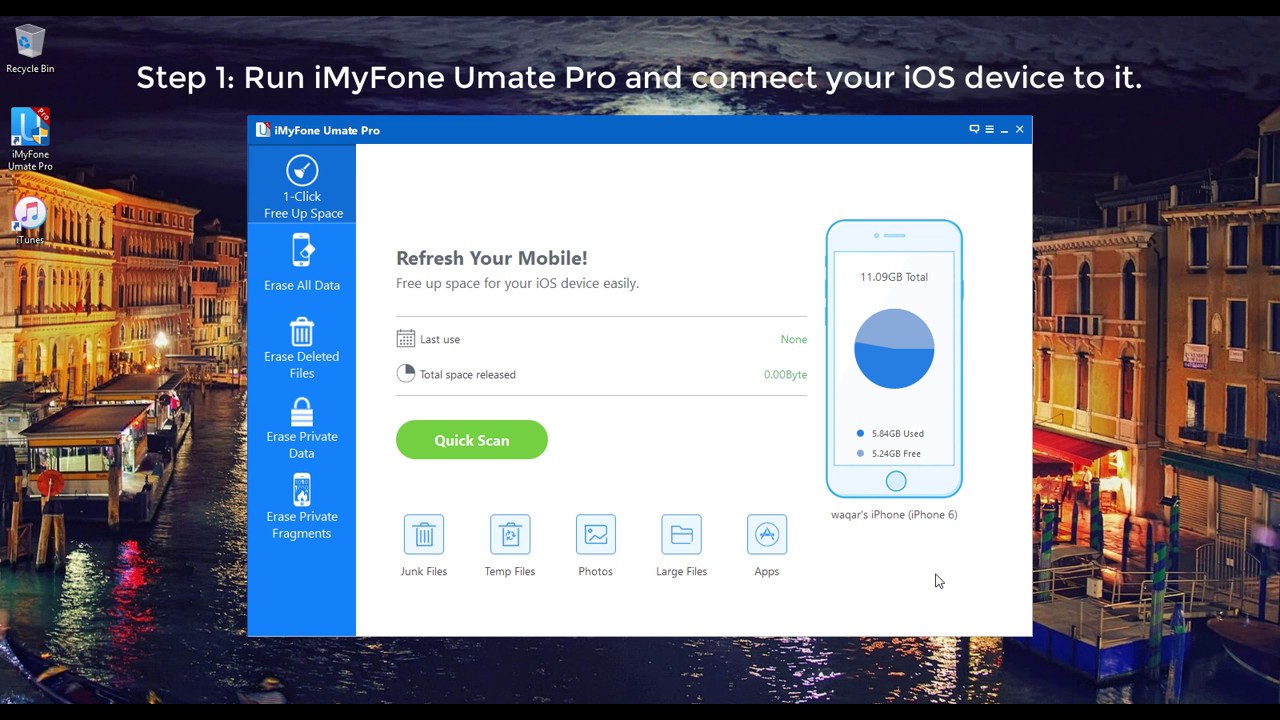Click the iMyFone logo in title bar

pyautogui.click(x=262, y=130)
